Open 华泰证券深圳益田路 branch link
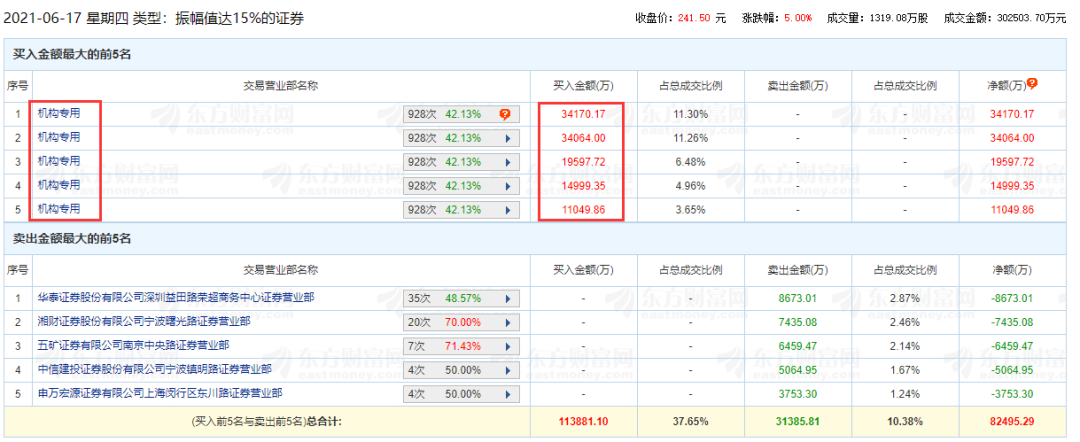Image resolution: width=1080 pixels, height=442 pixels. coord(176,297)
